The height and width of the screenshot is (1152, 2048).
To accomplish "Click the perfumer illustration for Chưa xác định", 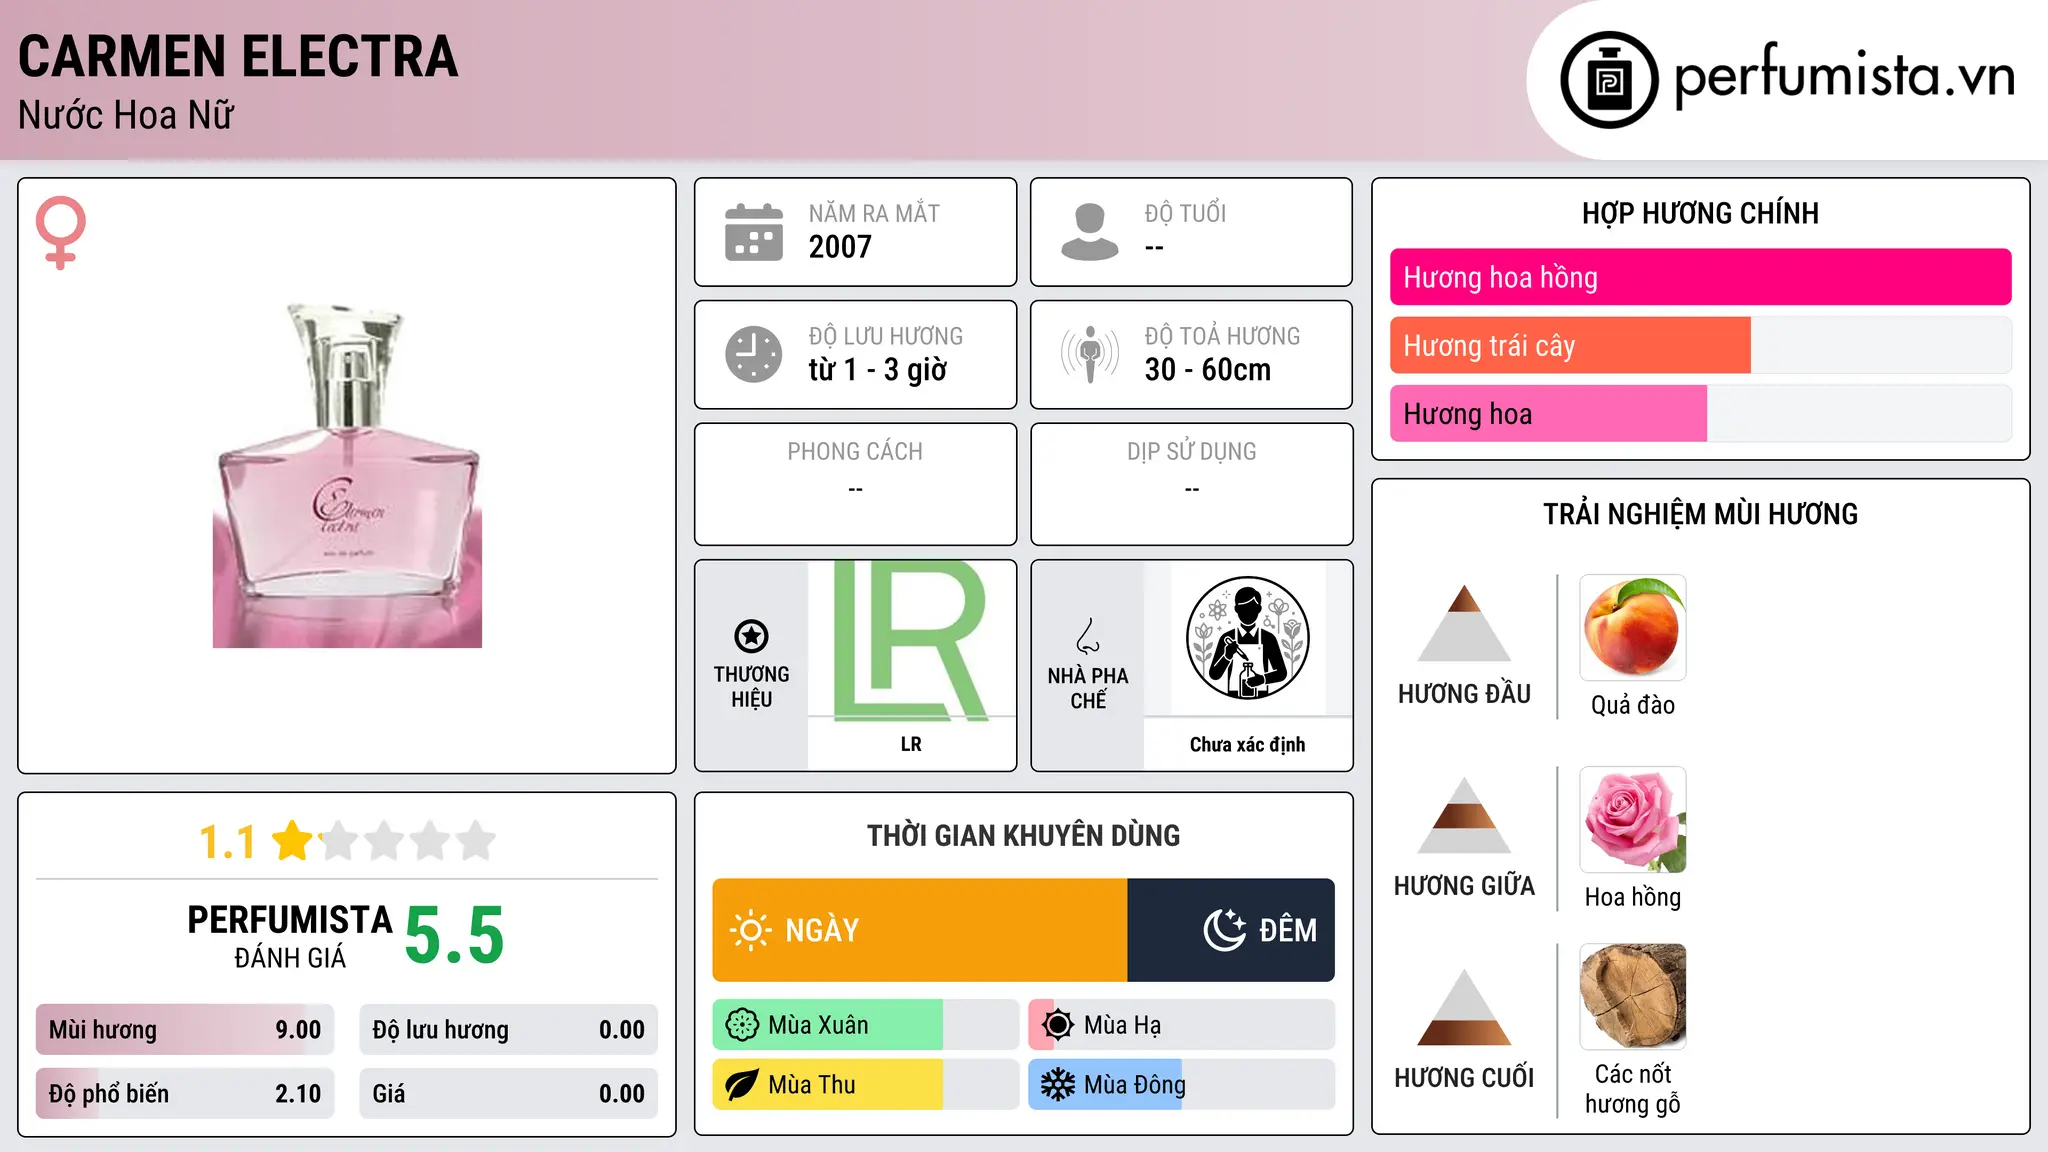I will click(1247, 638).
